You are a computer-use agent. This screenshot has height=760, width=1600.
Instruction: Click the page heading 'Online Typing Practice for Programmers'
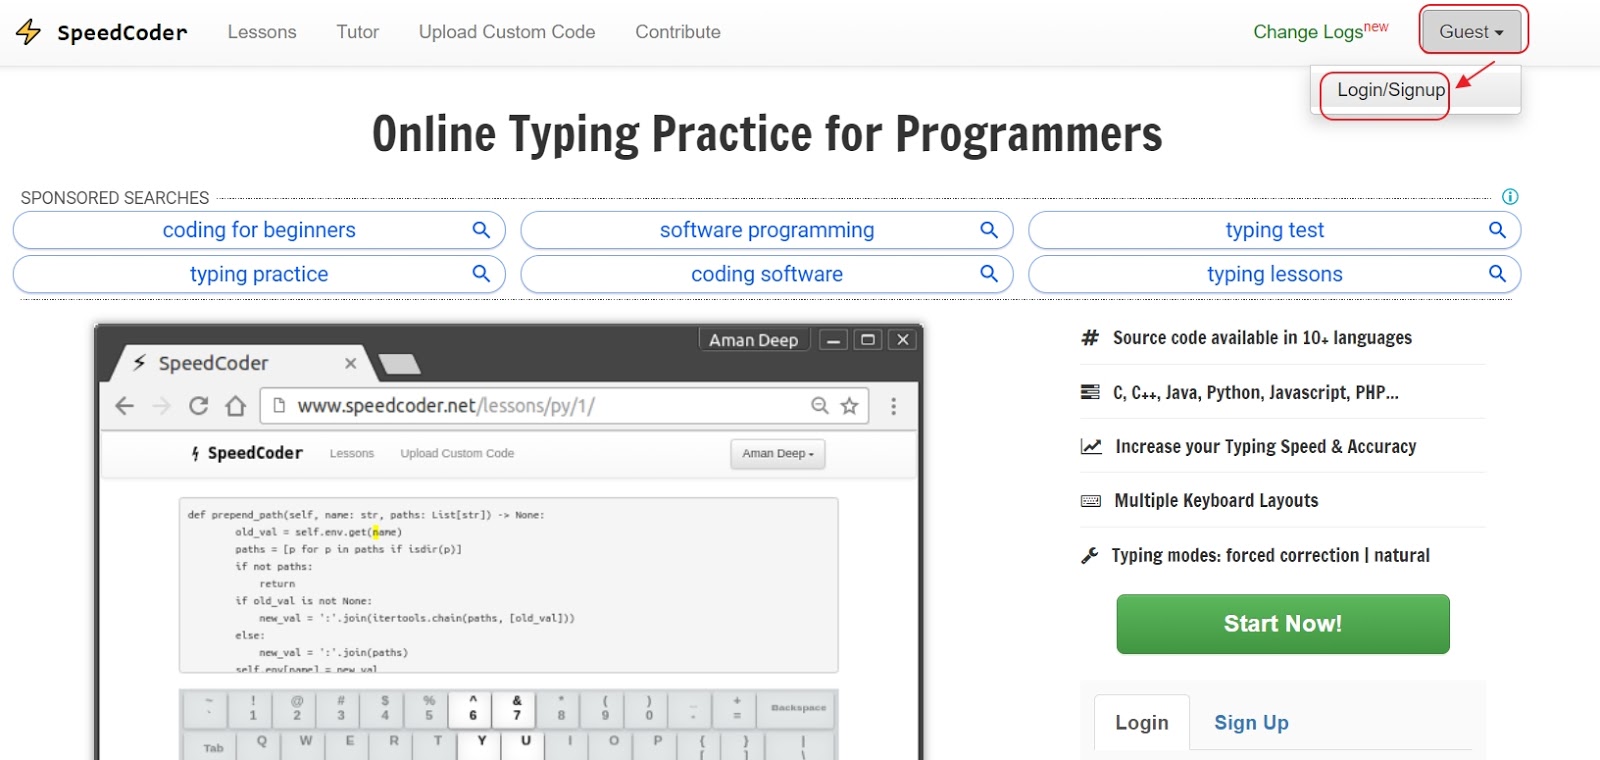(x=767, y=134)
